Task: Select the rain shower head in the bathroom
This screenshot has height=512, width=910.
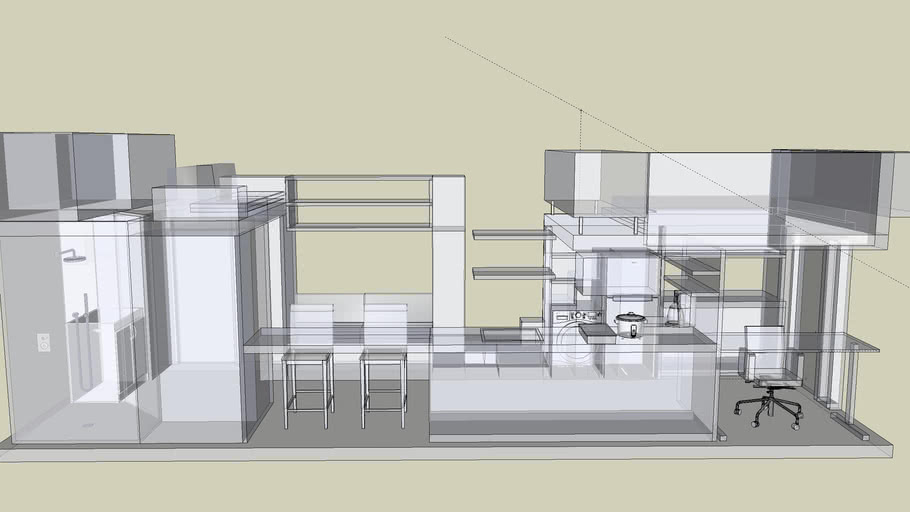Action: pyautogui.click(x=72, y=257)
